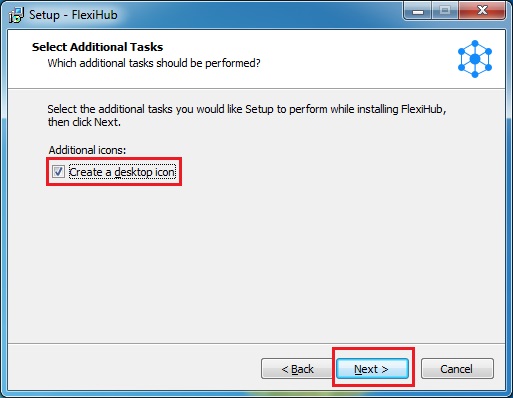
Task: Click the 'Setup - FlexiHub' title text
Action: pos(73,15)
